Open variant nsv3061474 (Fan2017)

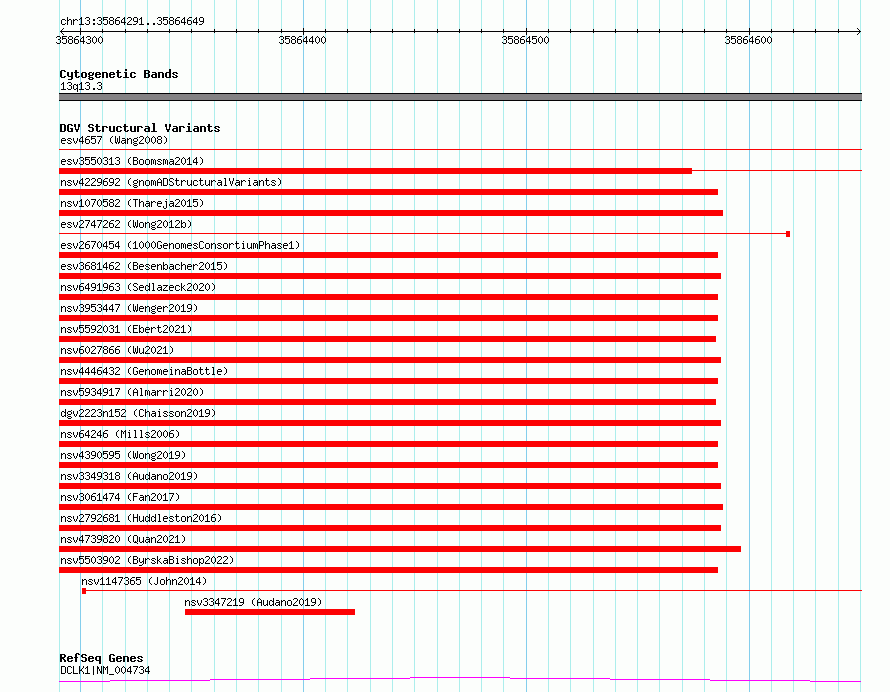tap(120, 497)
